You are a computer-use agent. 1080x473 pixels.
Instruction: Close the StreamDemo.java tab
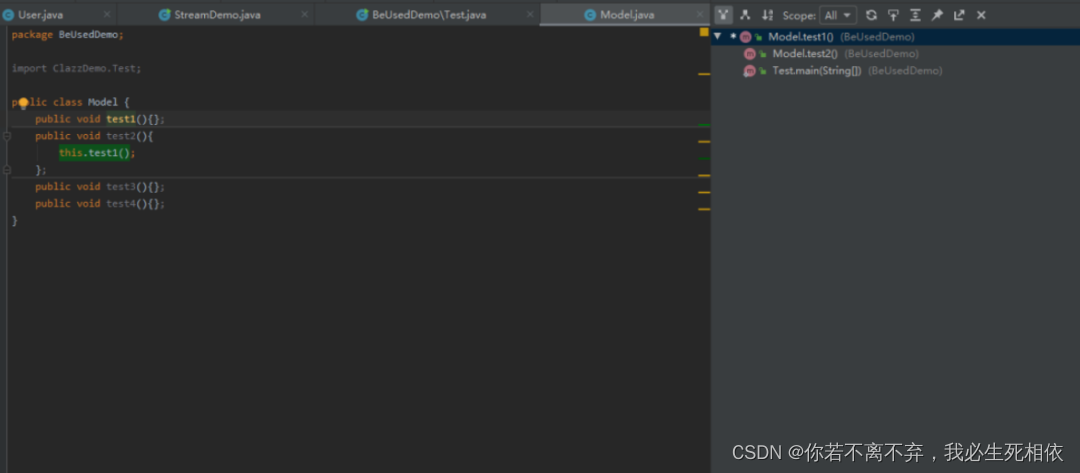(x=305, y=14)
